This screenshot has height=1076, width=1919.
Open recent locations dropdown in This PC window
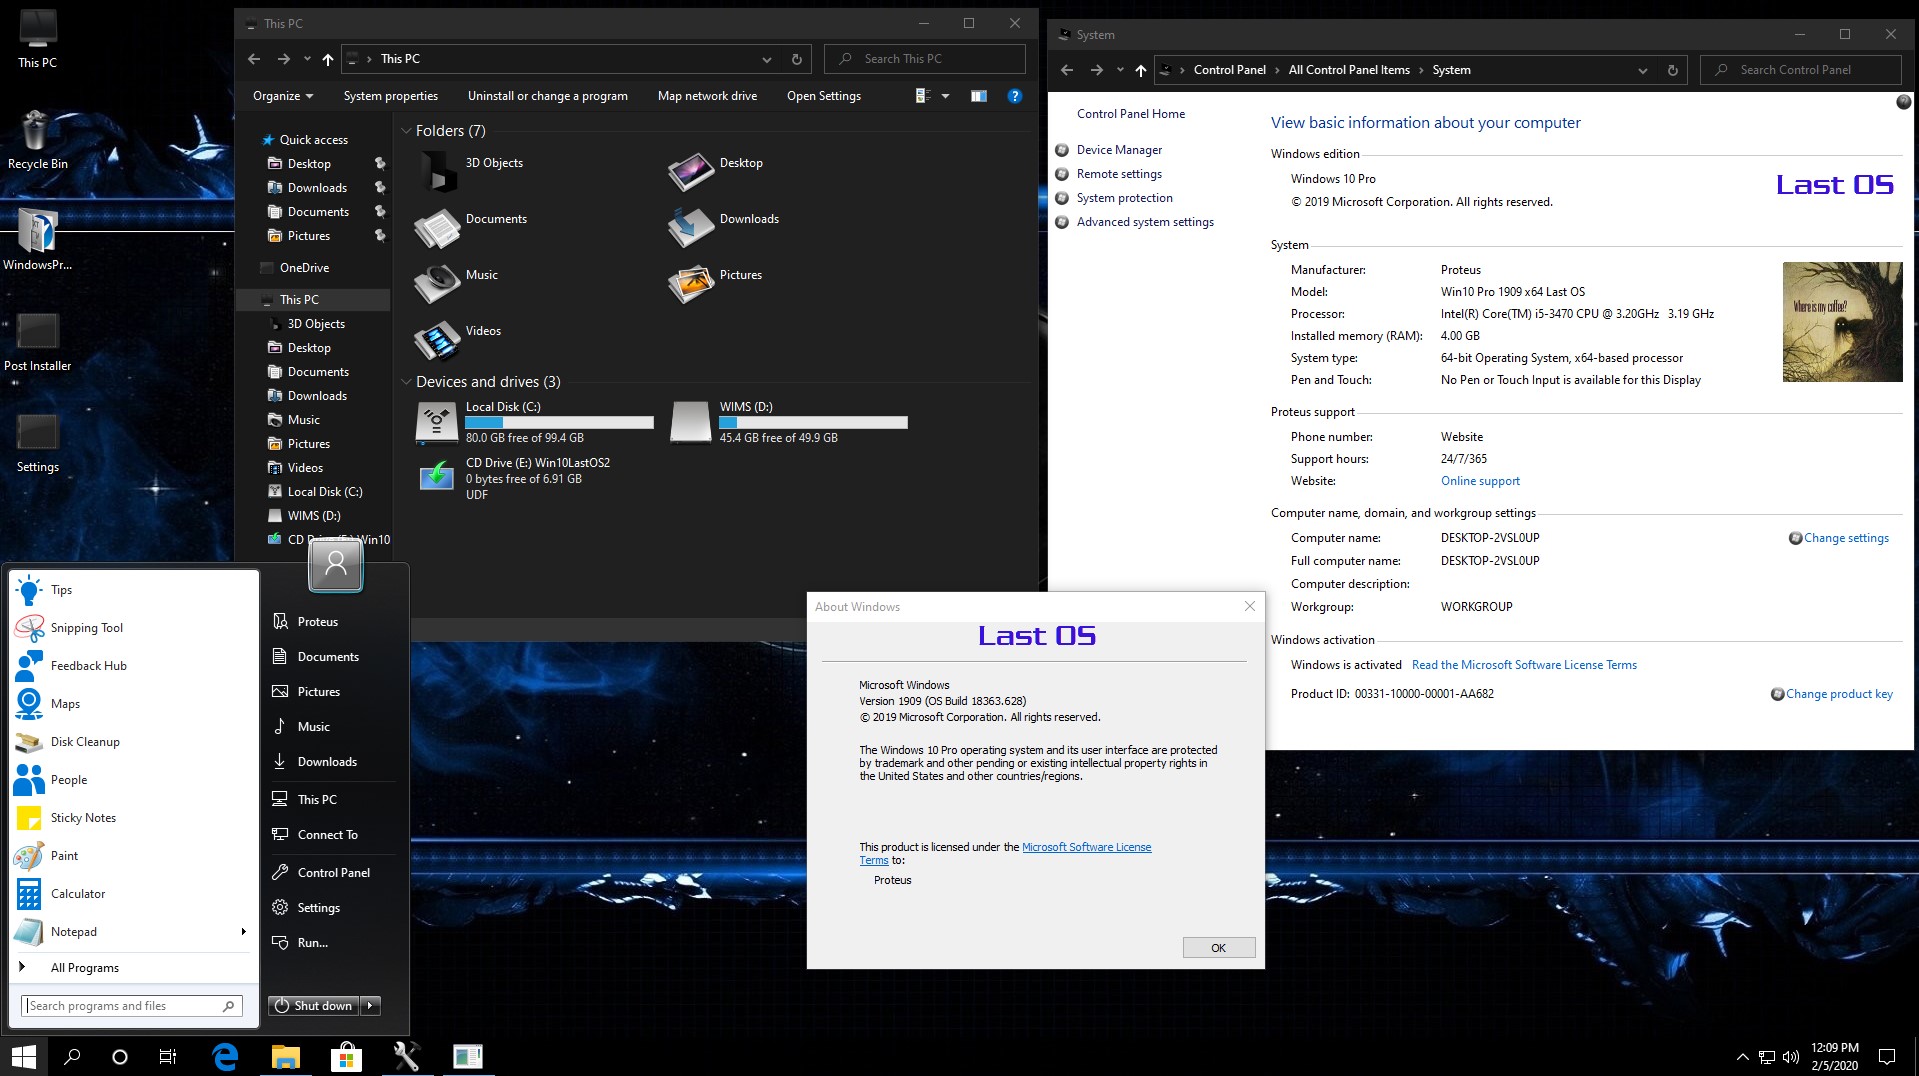(x=307, y=59)
